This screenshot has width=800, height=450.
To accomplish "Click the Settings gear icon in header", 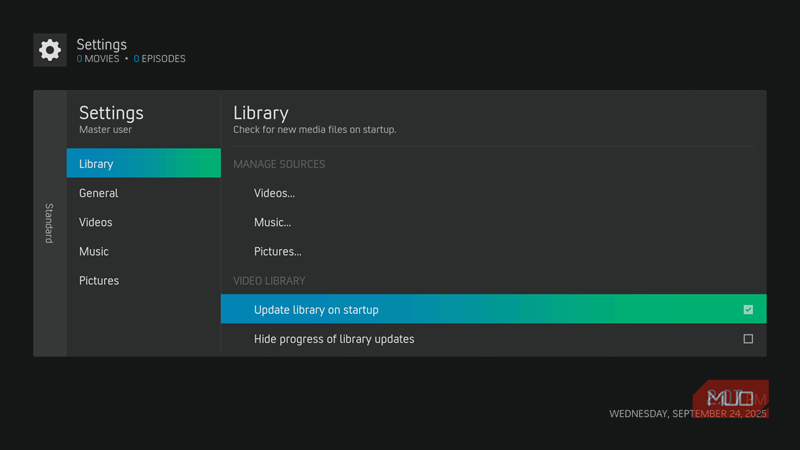I will 50,50.
